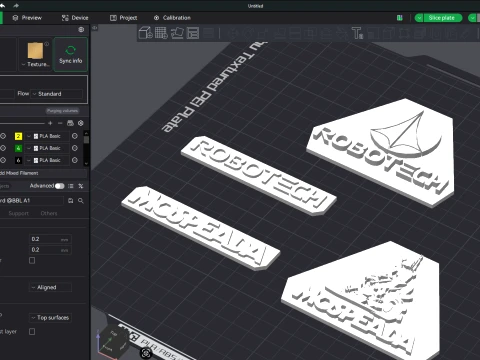Viewport: 480px width, 360px height.
Task: Open the Calibration tab
Action: (172, 18)
